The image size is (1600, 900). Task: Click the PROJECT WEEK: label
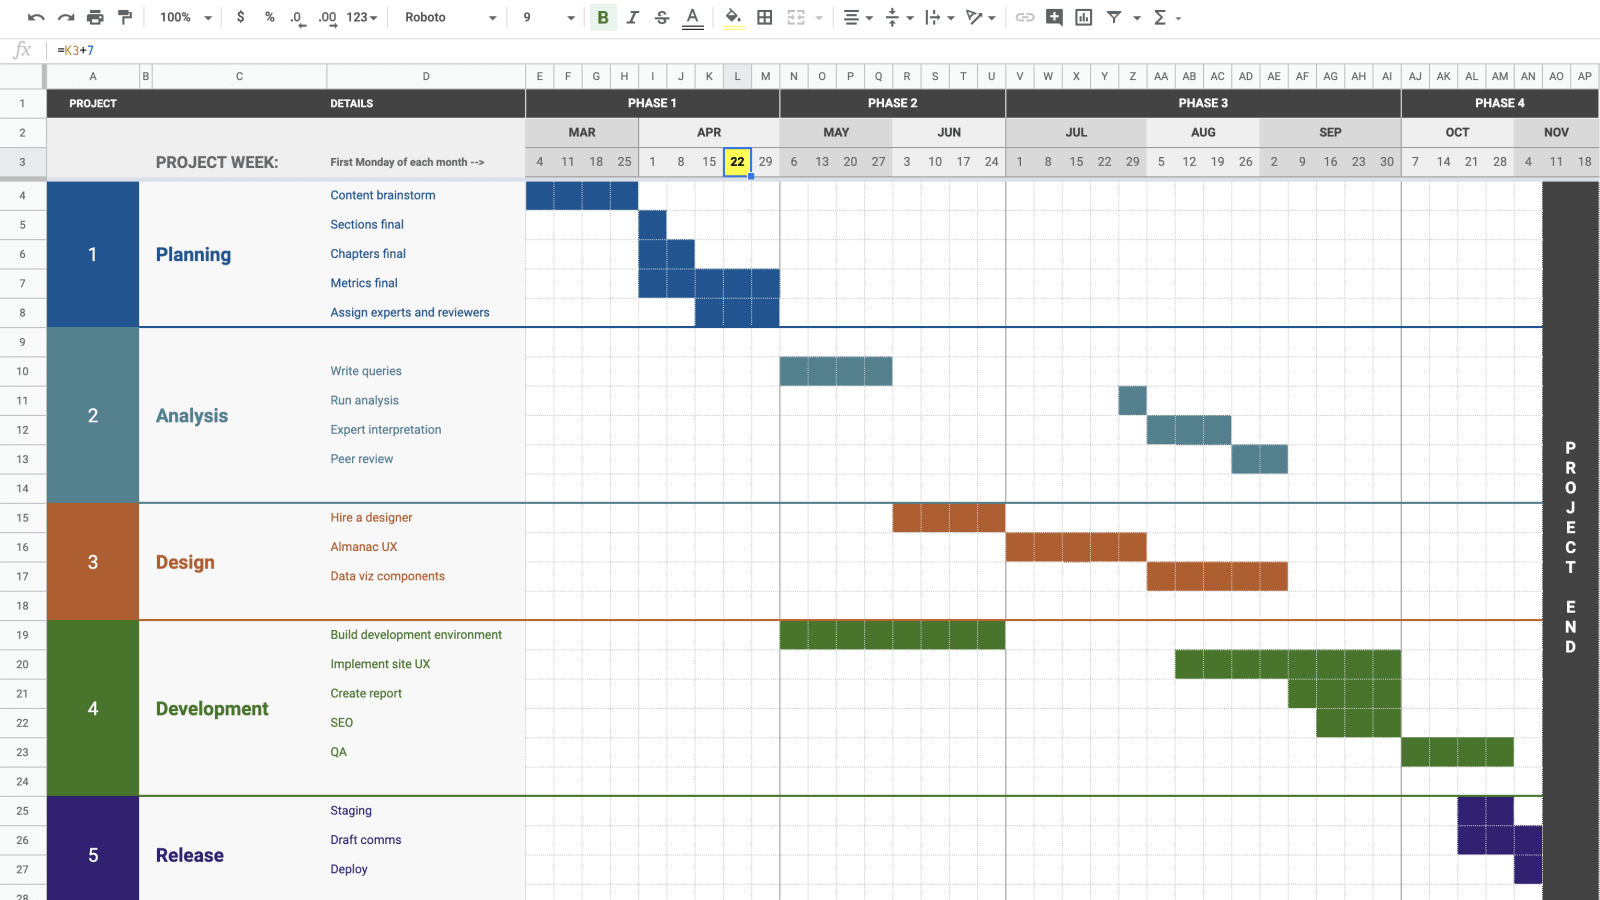point(217,162)
